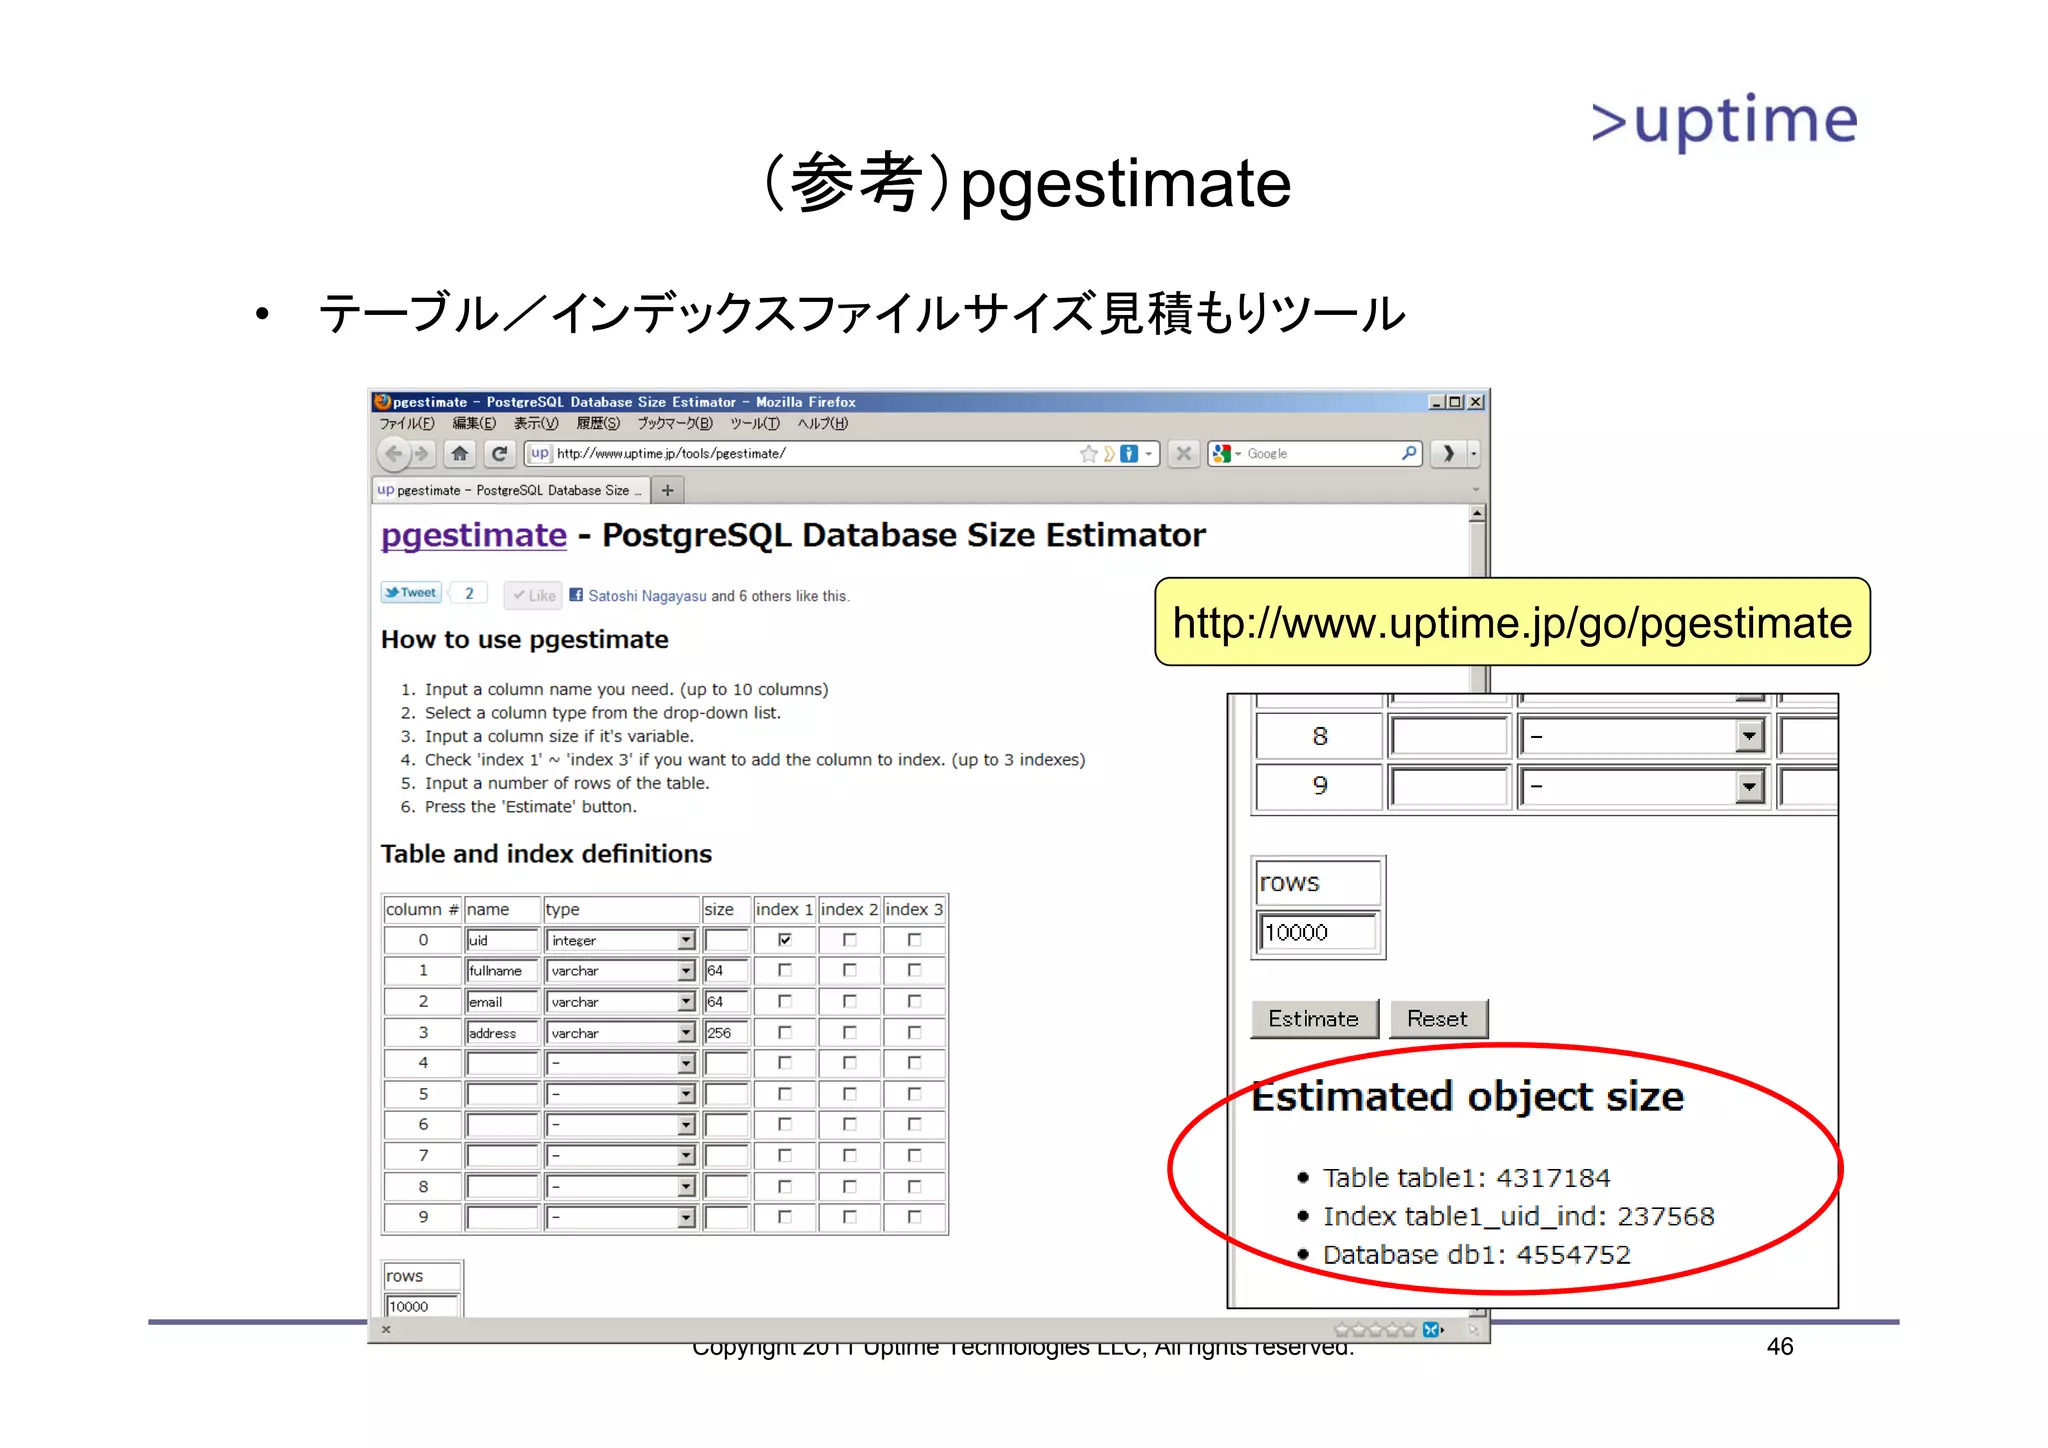Open type dropdown for fullname row
Image resolution: width=2048 pixels, height=1448 pixels.
[621, 971]
